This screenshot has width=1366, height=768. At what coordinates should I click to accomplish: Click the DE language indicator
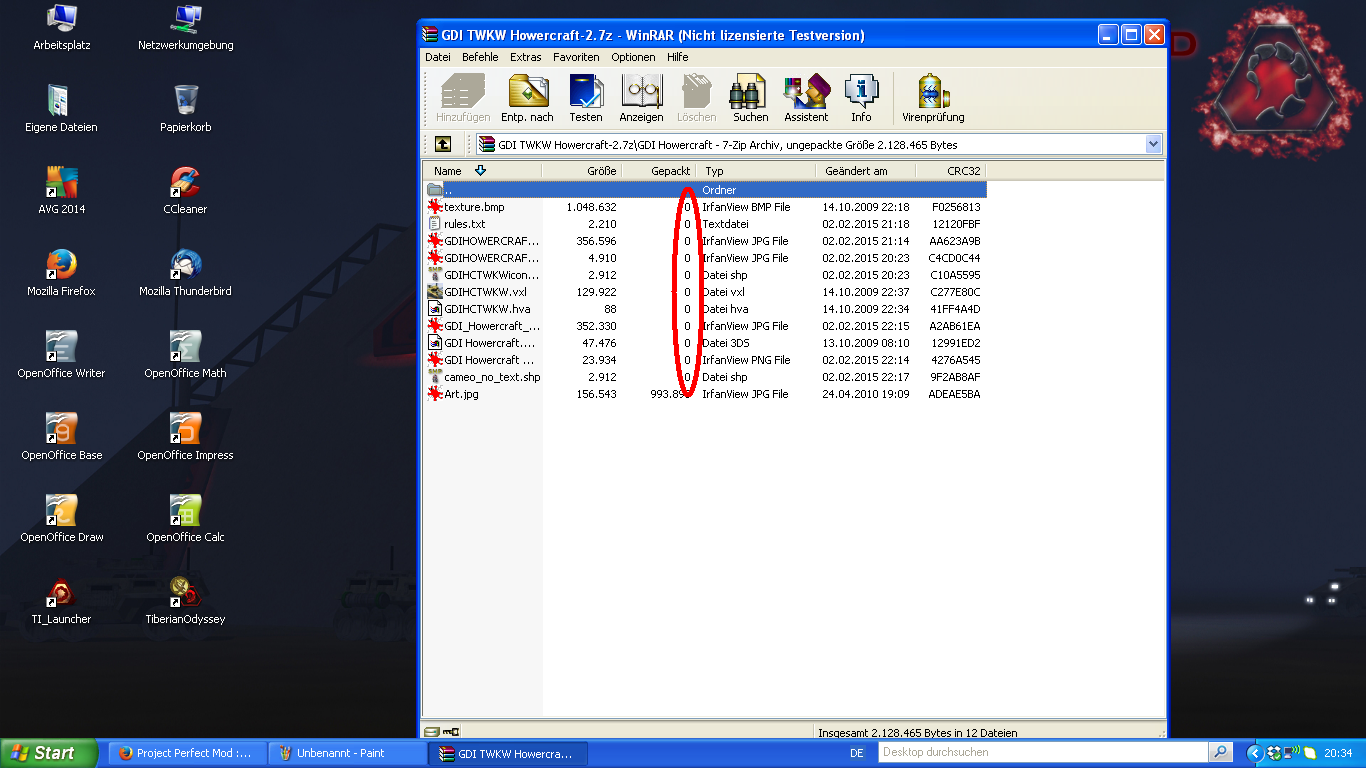[x=856, y=753]
